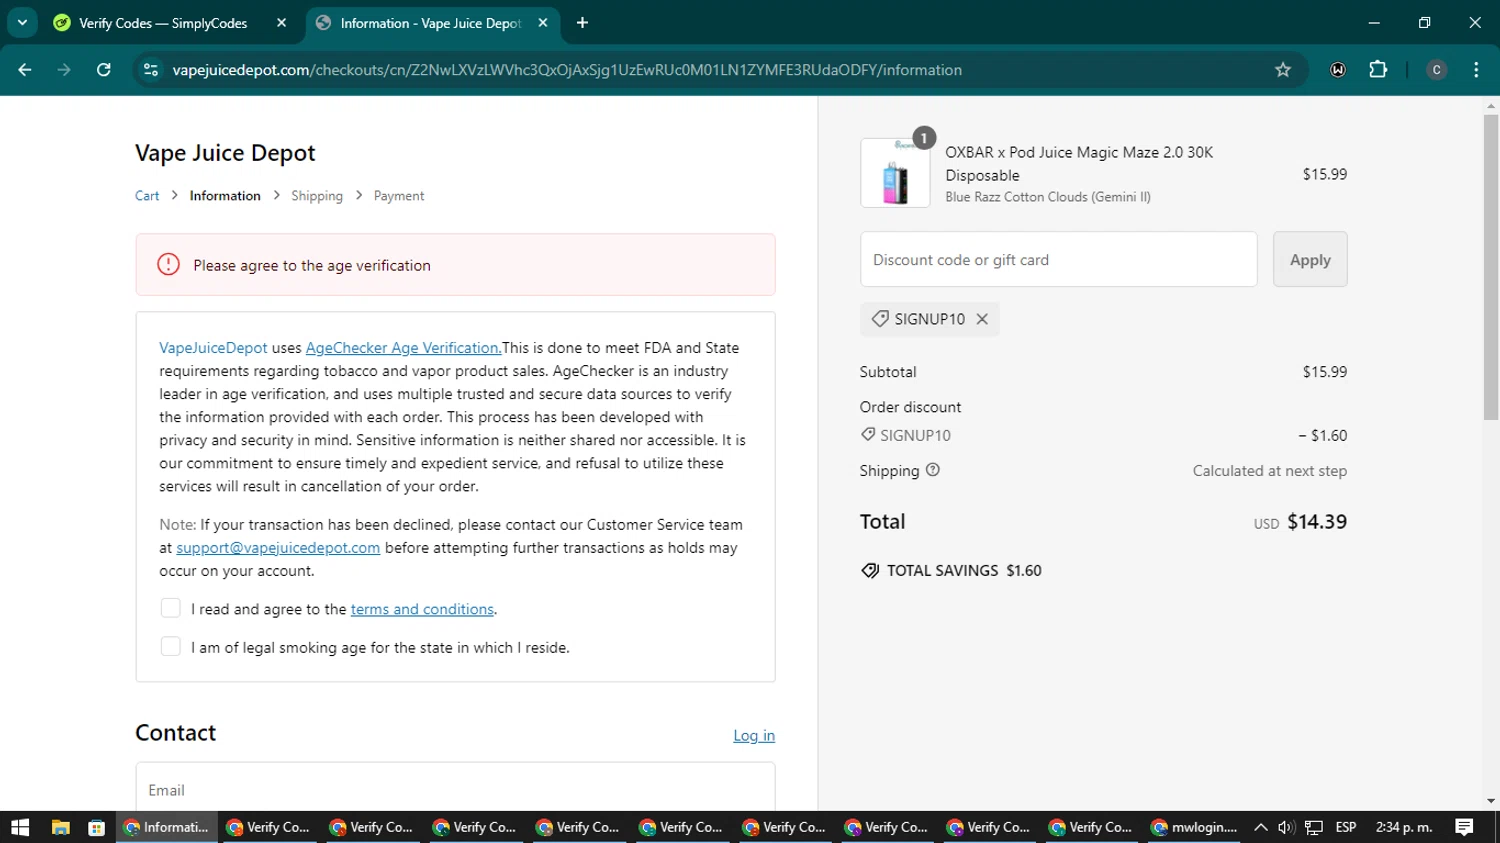
Task: Apply the discount code
Action: click(x=1310, y=260)
